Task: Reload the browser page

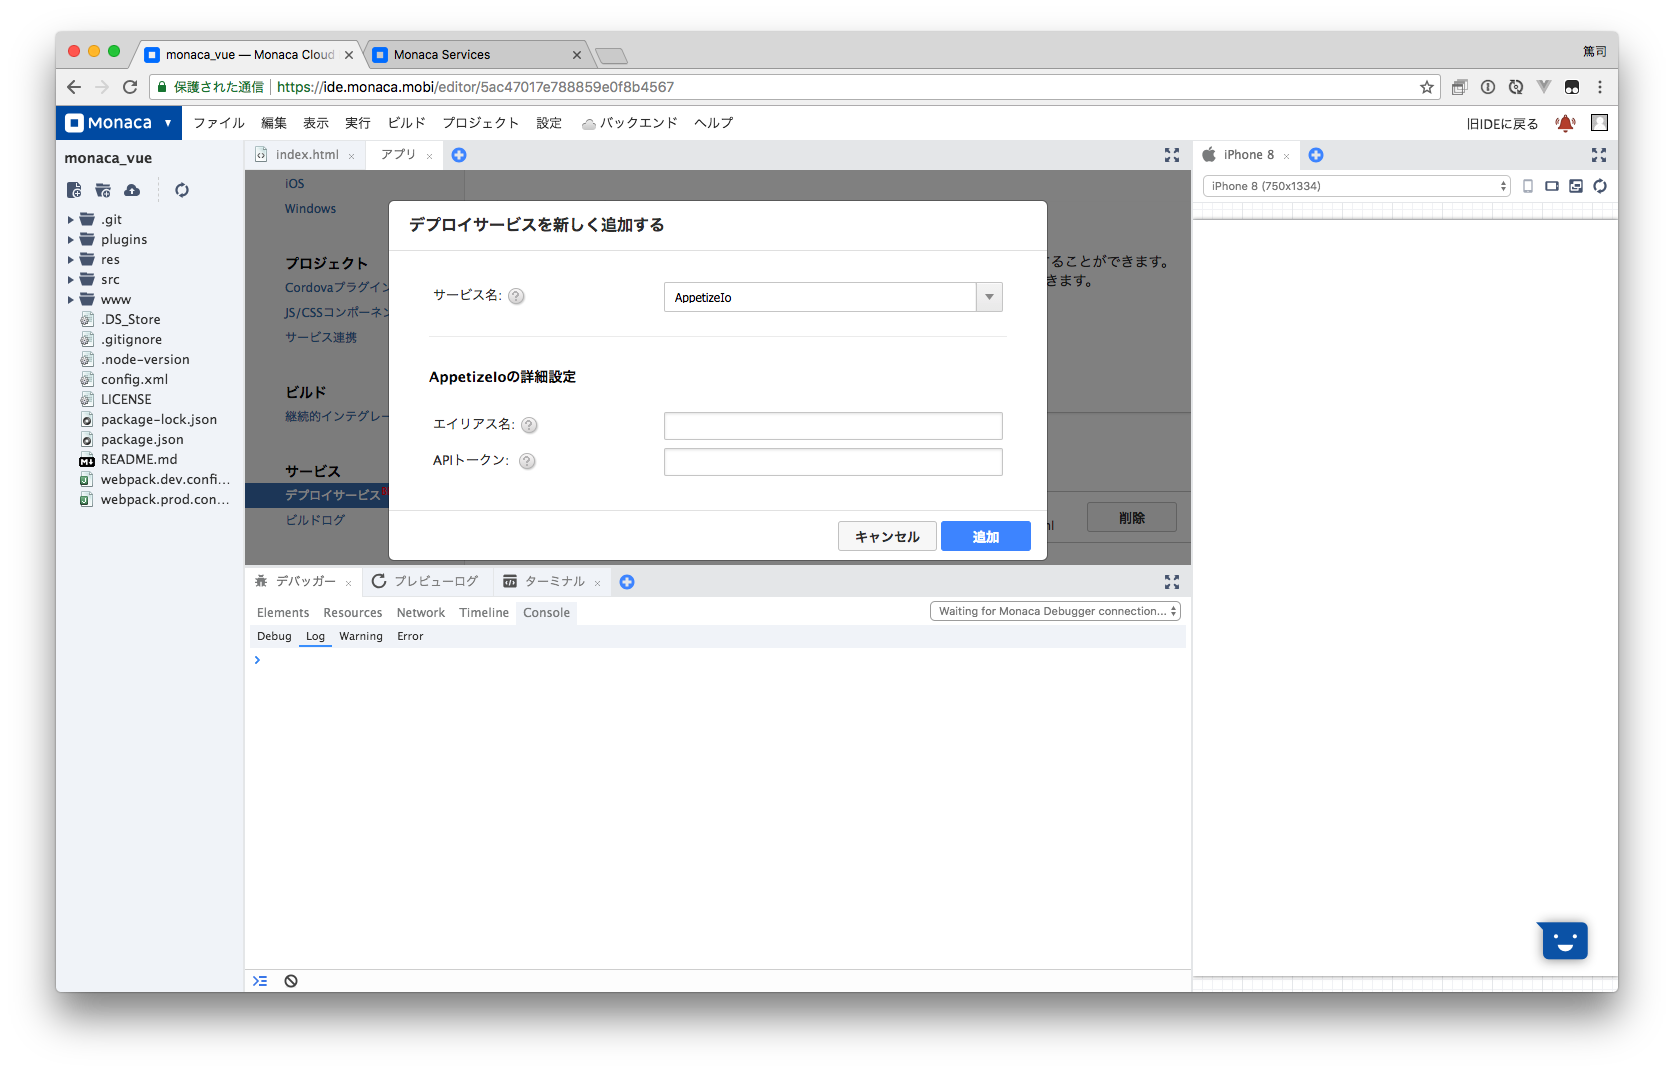Action: click(130, 87)
